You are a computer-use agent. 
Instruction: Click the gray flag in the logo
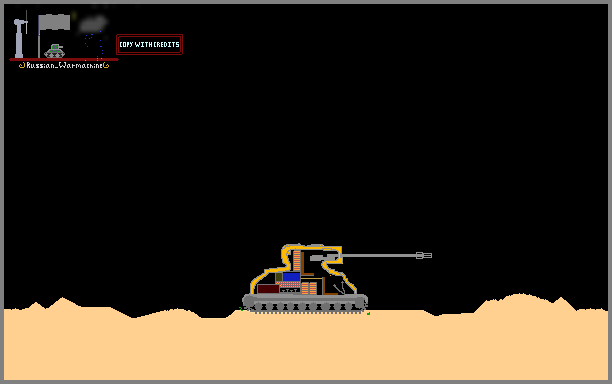point(55,22)
